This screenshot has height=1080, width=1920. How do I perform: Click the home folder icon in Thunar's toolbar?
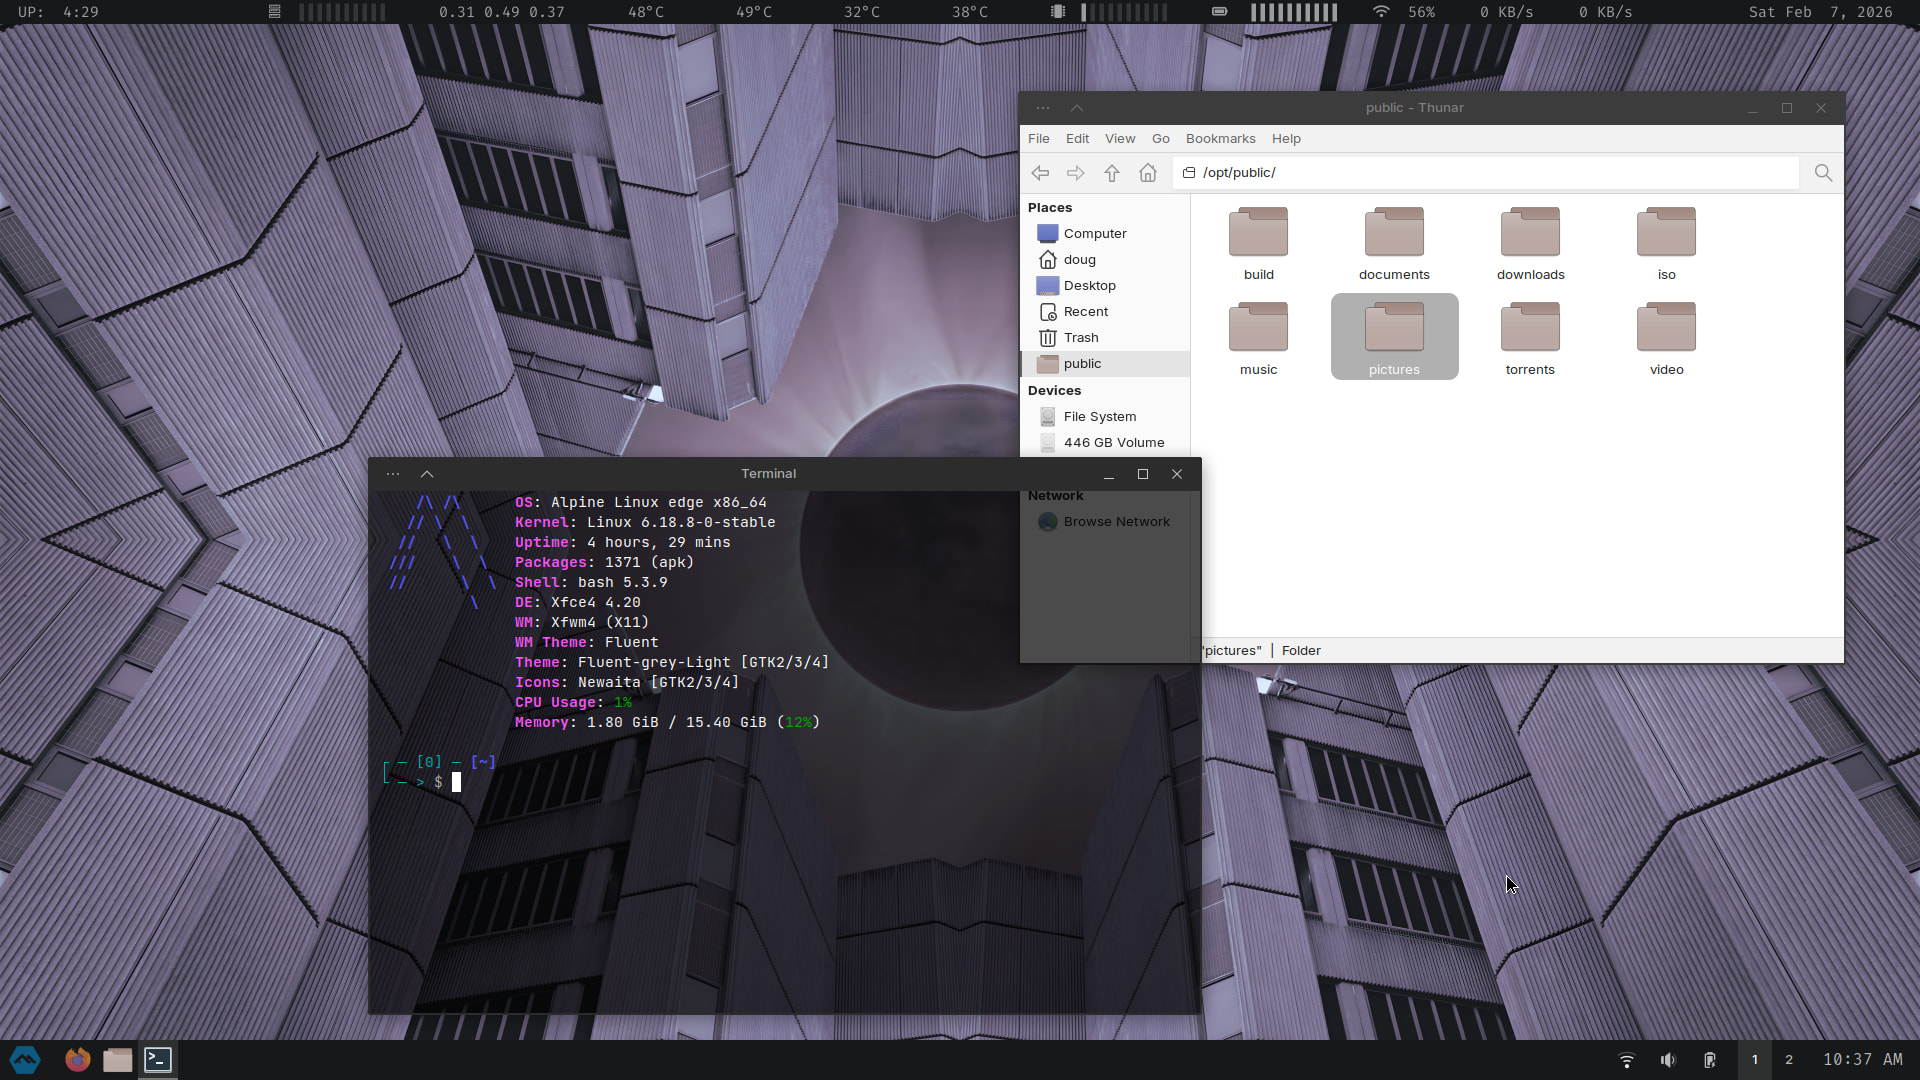point(1148,173)
